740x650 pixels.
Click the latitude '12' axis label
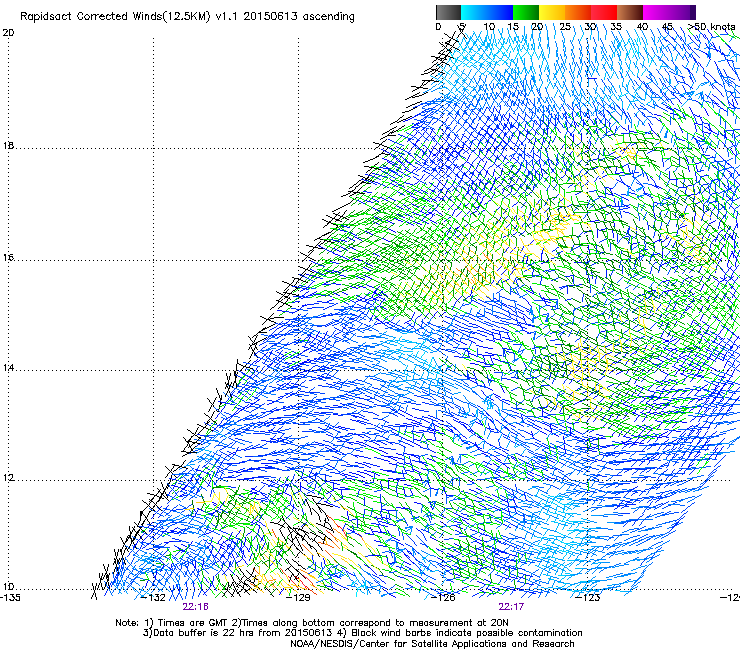click(8, 478)
